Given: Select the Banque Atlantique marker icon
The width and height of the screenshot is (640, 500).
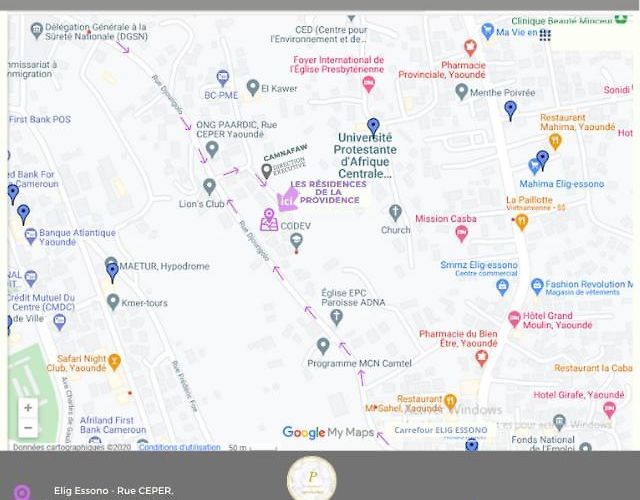Looking at the screenshot, I should click(31, 236).
